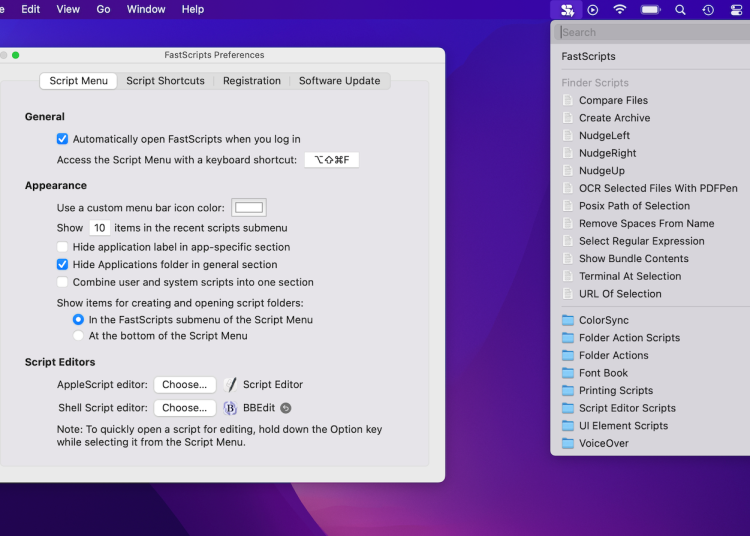Choose a new Shell Script editor

click(x=184, y=408)
